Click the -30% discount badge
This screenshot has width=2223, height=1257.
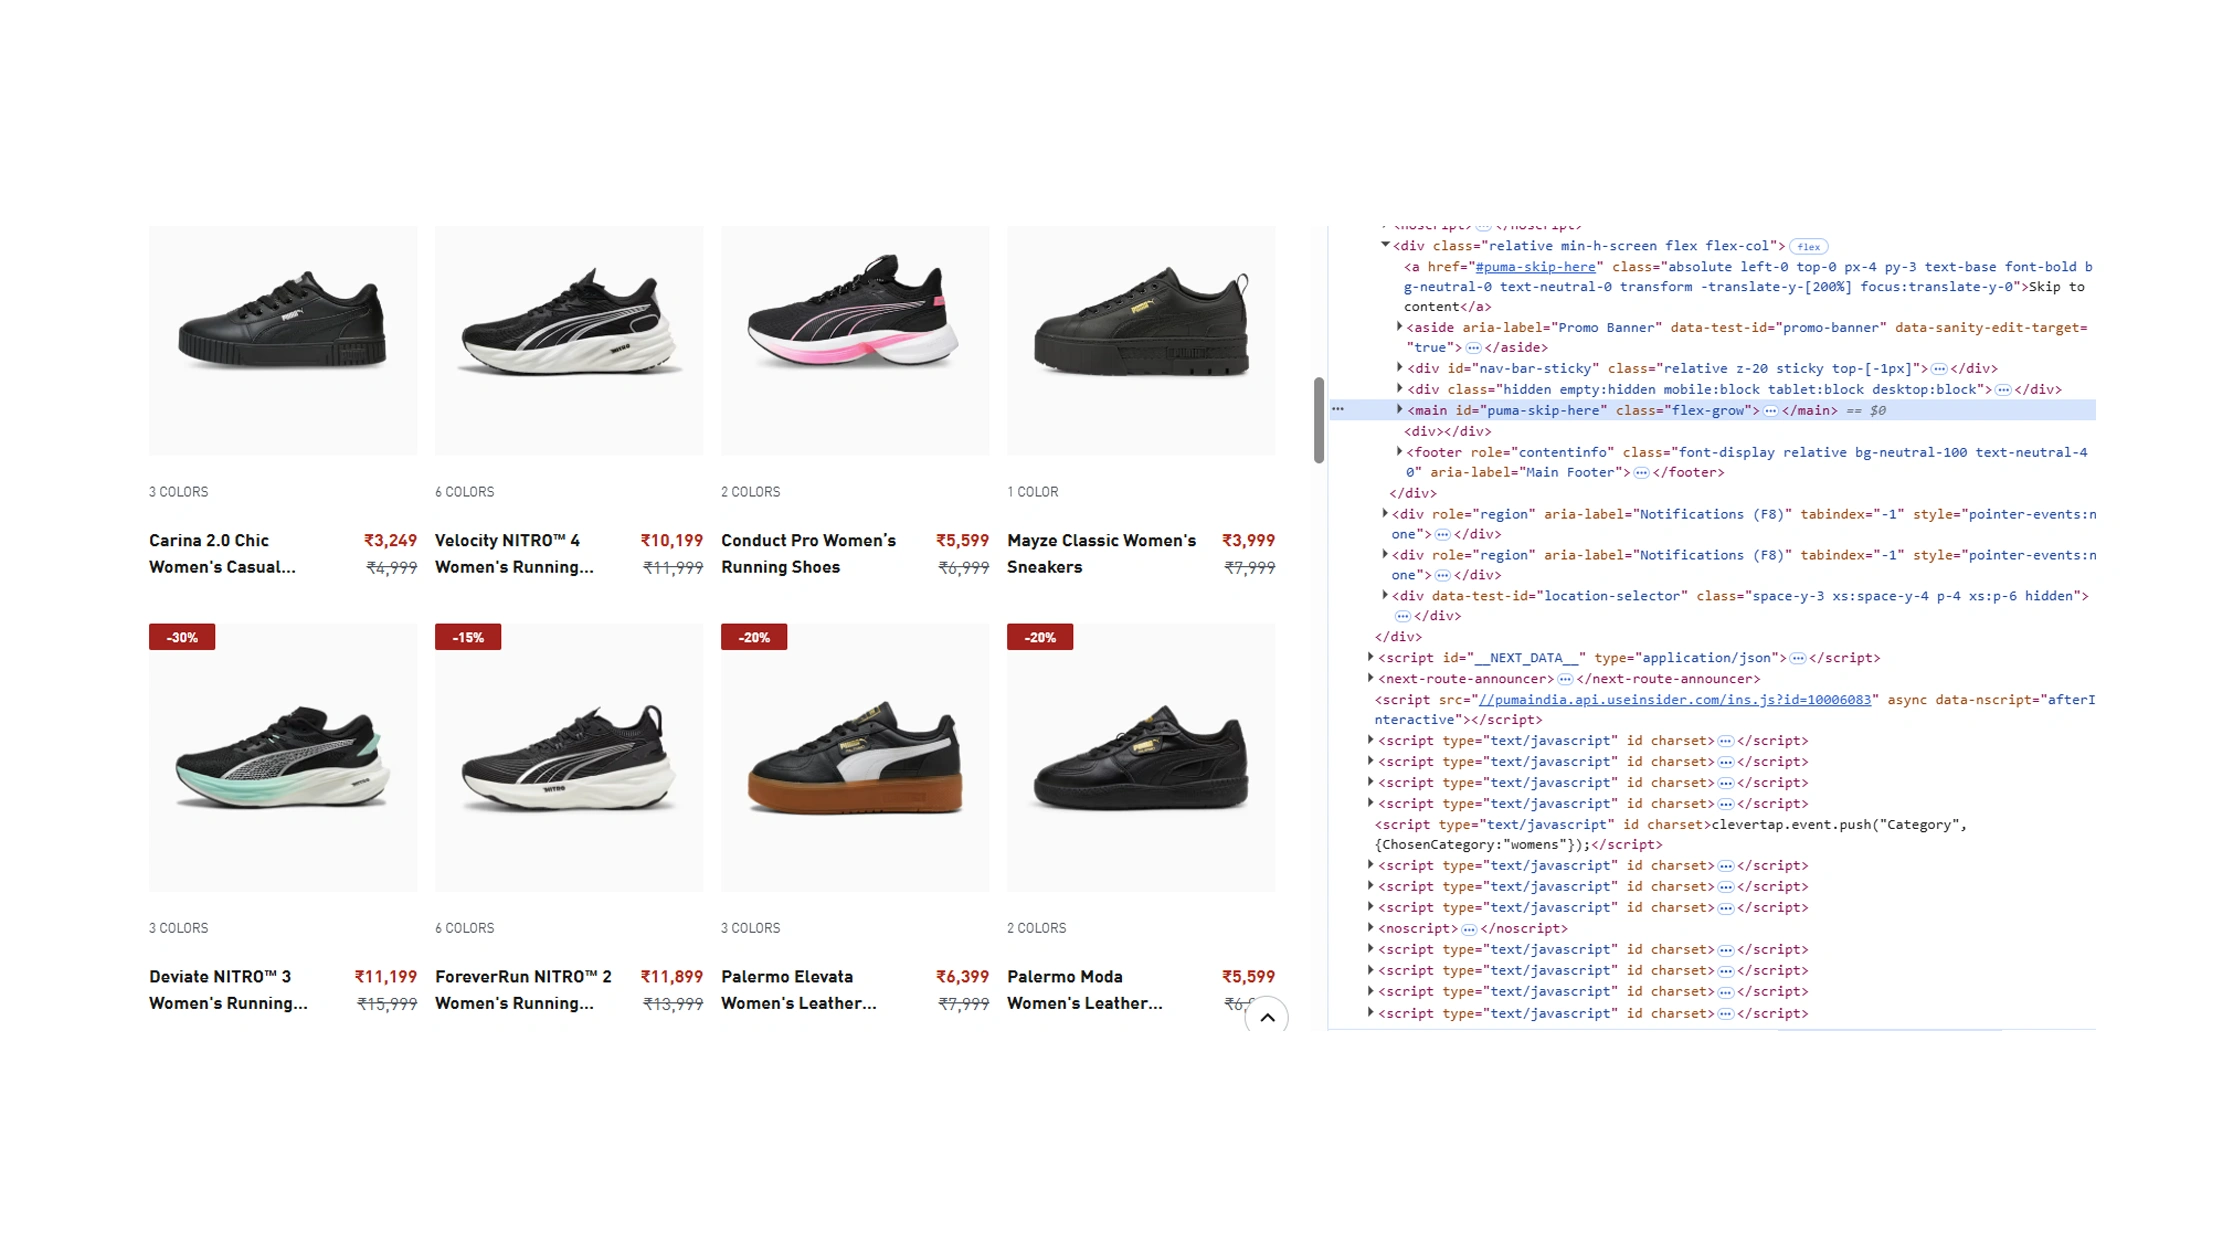coord(182,637)
